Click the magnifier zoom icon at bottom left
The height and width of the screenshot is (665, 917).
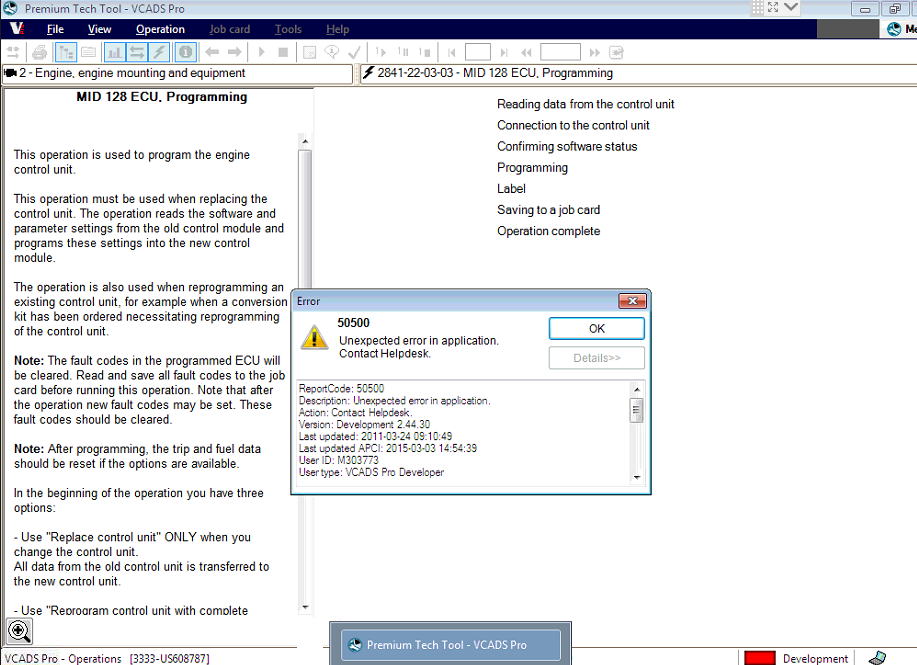point(19,631)
